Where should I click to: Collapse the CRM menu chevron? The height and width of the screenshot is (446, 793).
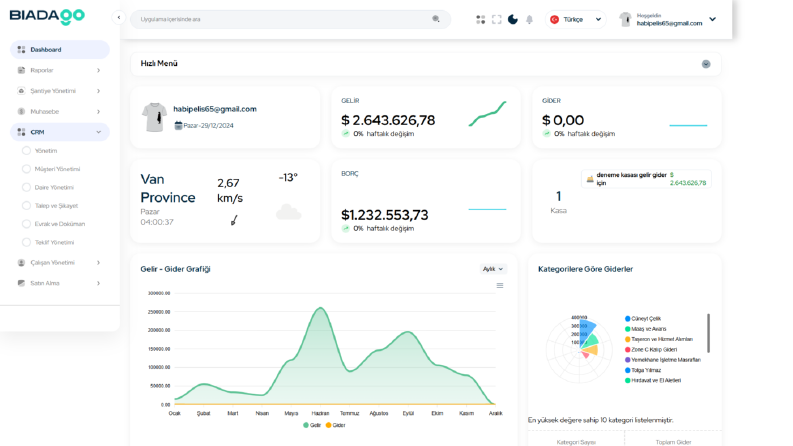[x=98, y=132]
